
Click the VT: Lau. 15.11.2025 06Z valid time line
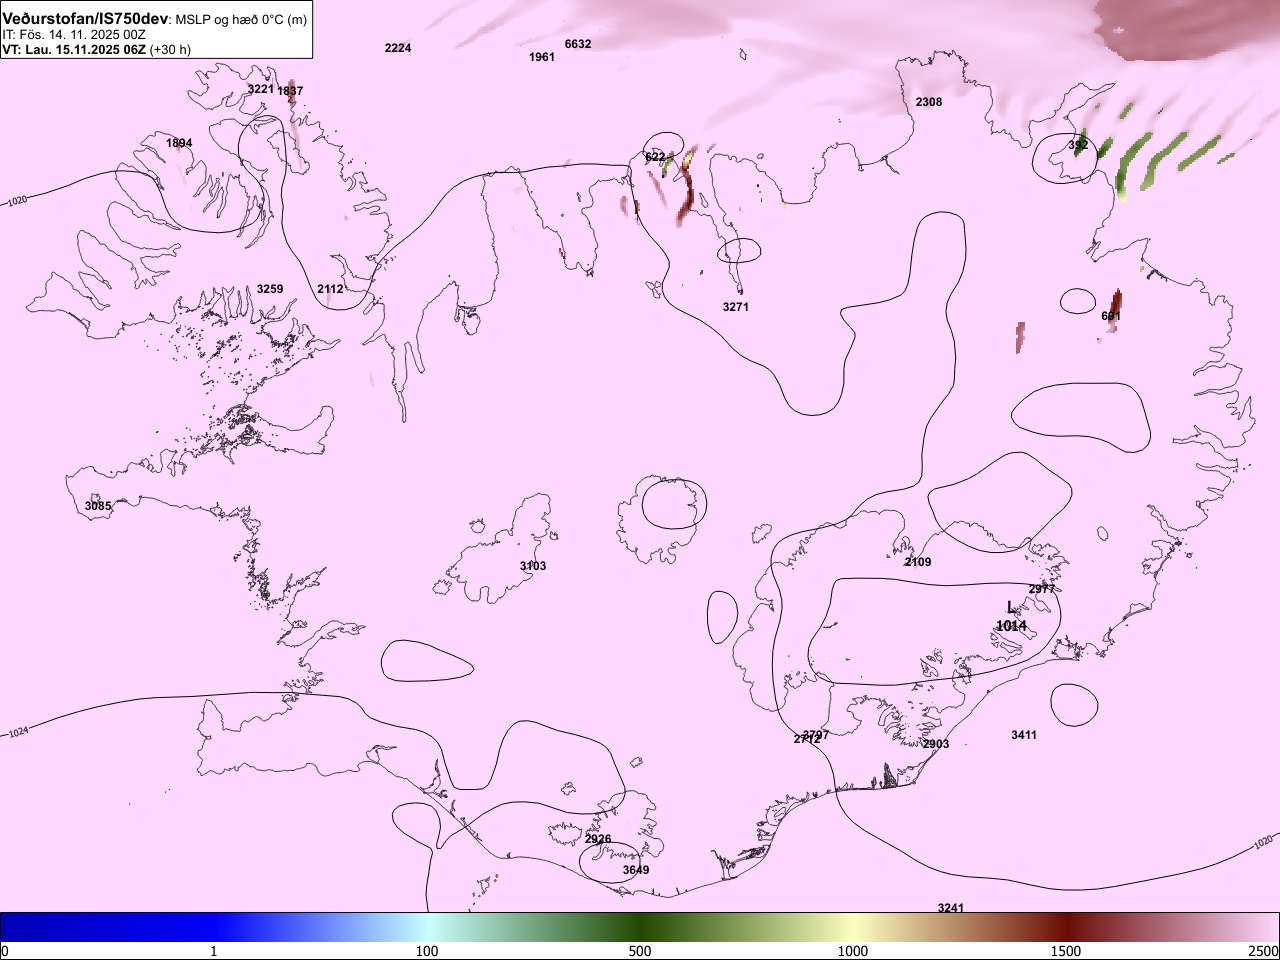96,49
